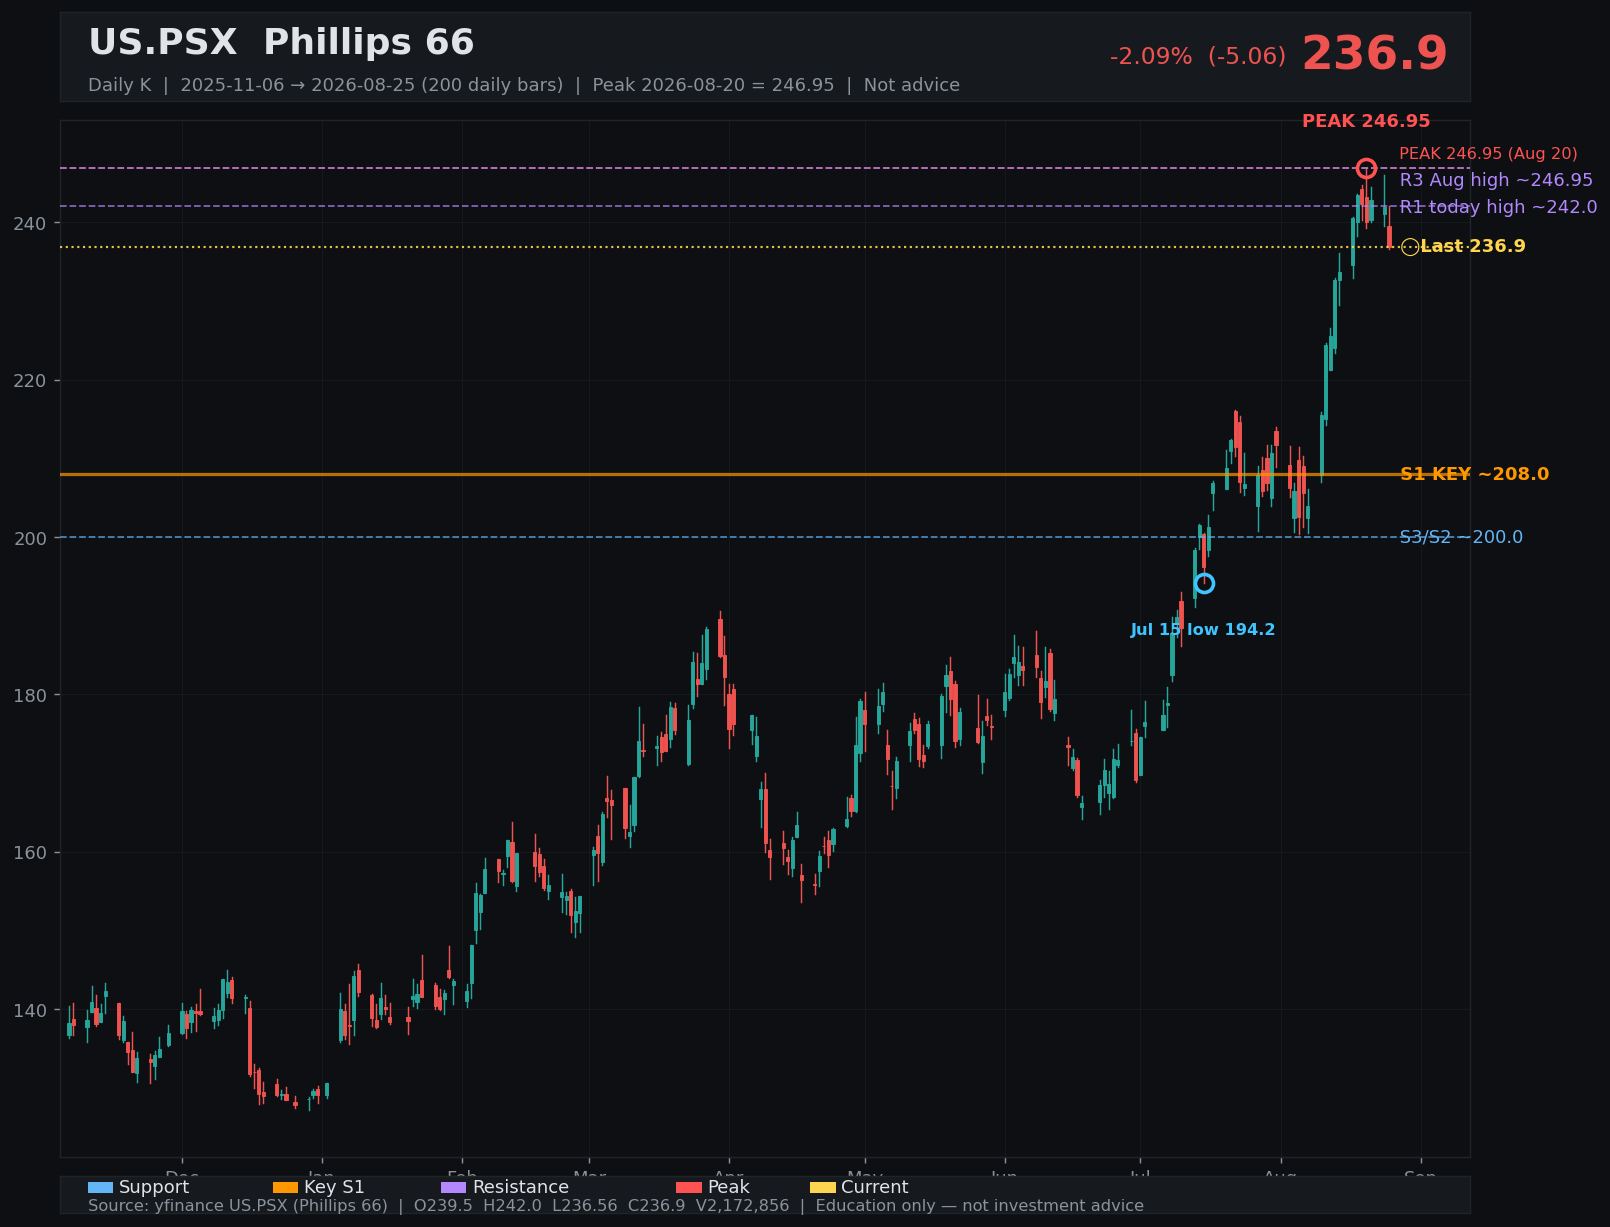
Task: Click the 'Last 236.9' label
Action: pos(1473,246)
